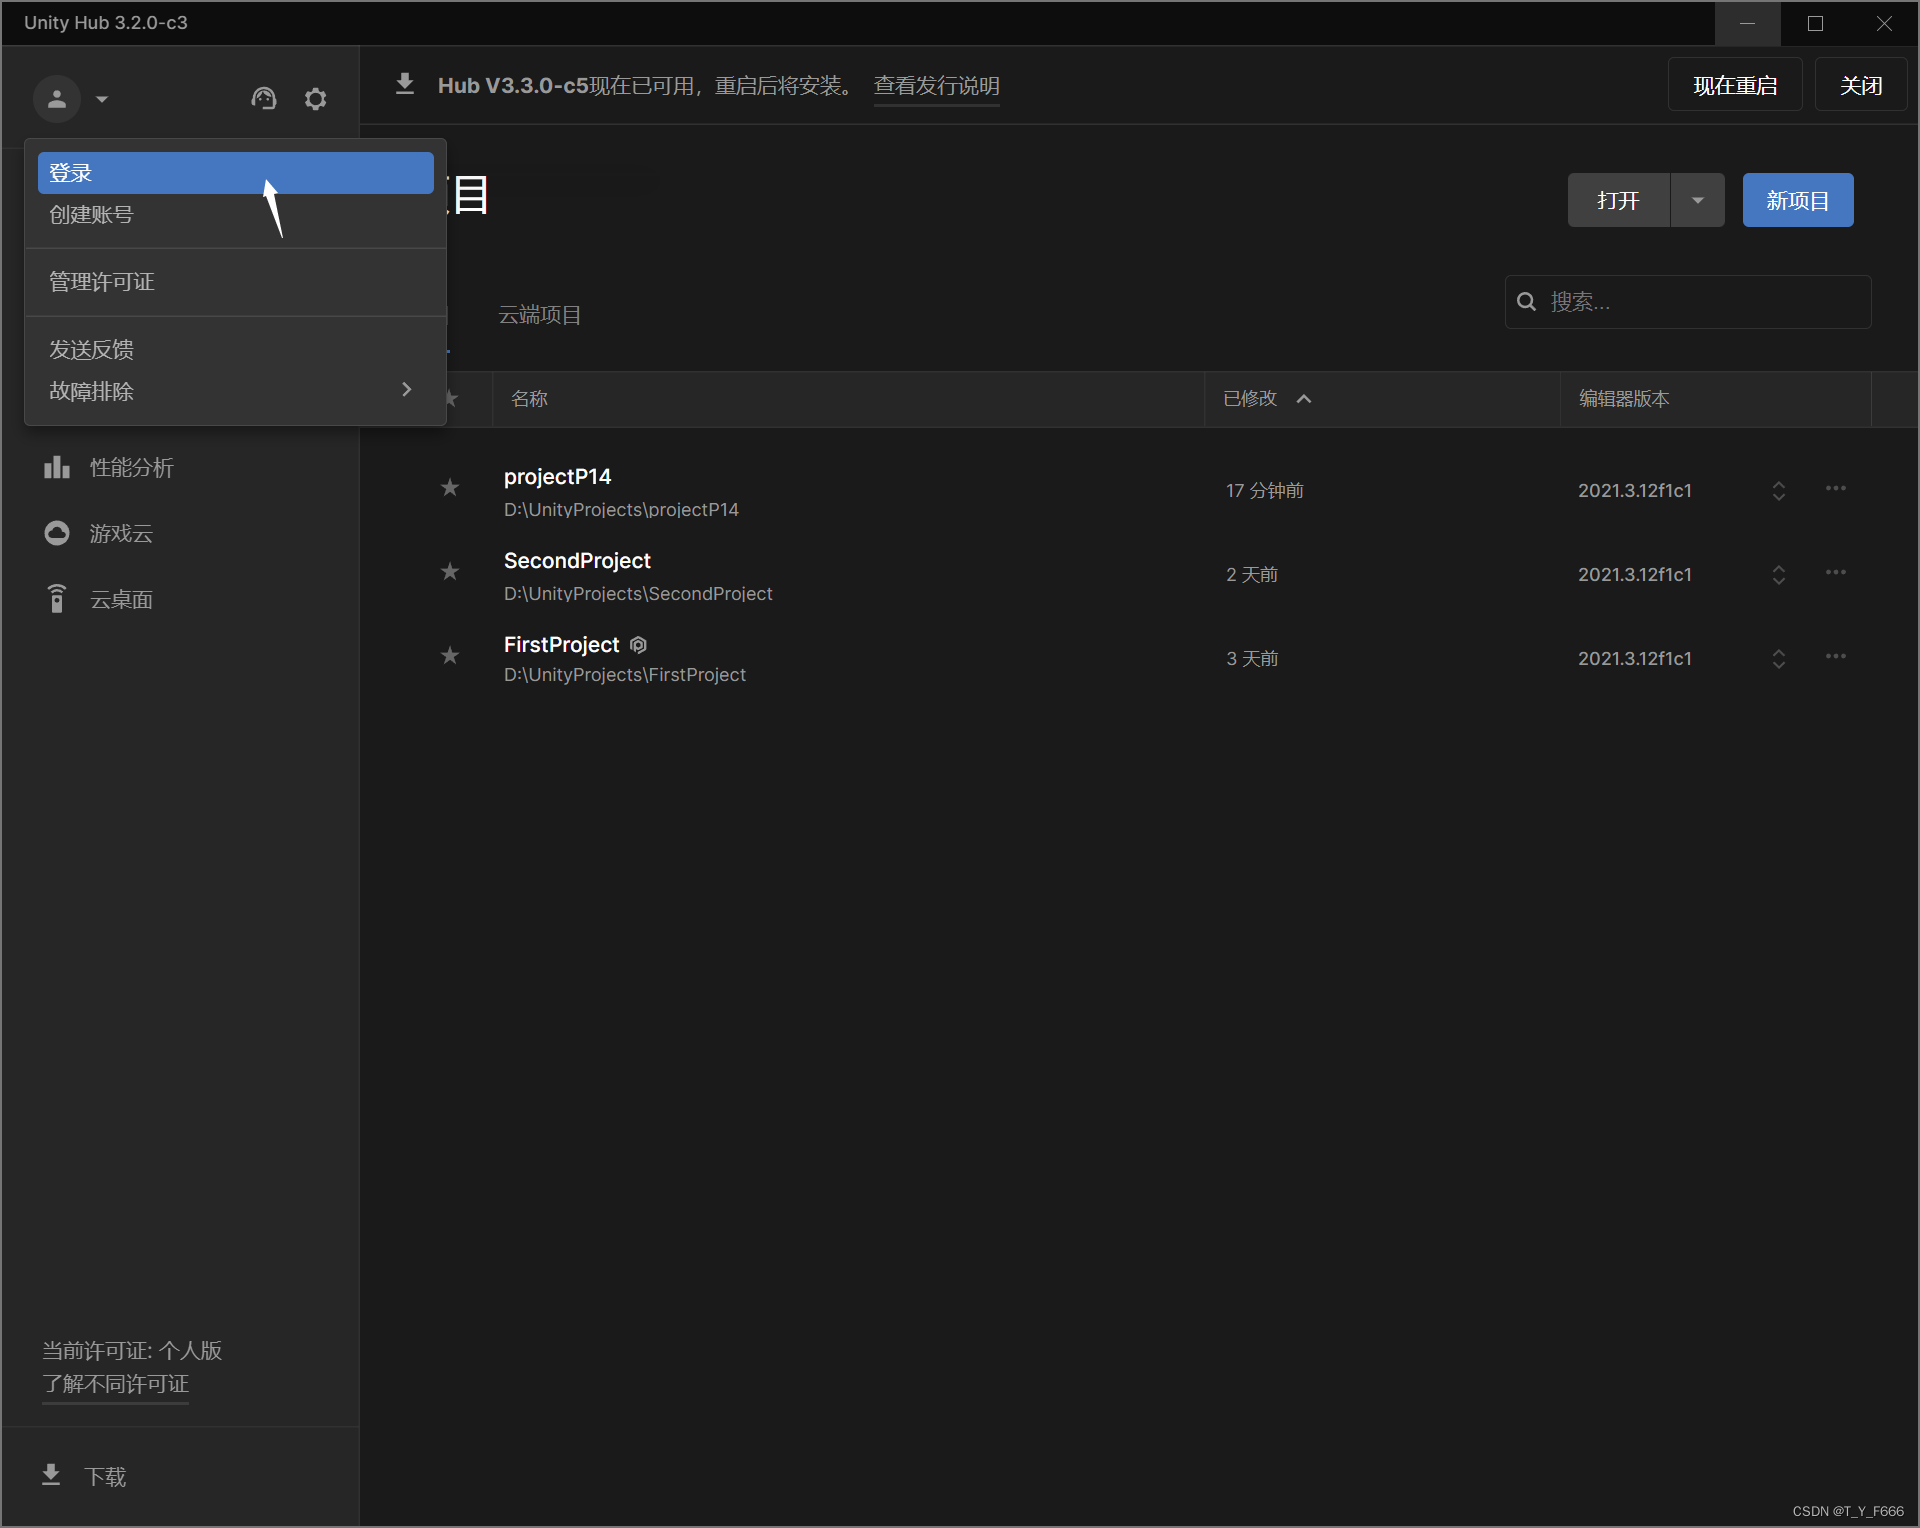Click the 打开 project button
The width and height of the screenshot is (1920, 1528).
[1619, 200]
